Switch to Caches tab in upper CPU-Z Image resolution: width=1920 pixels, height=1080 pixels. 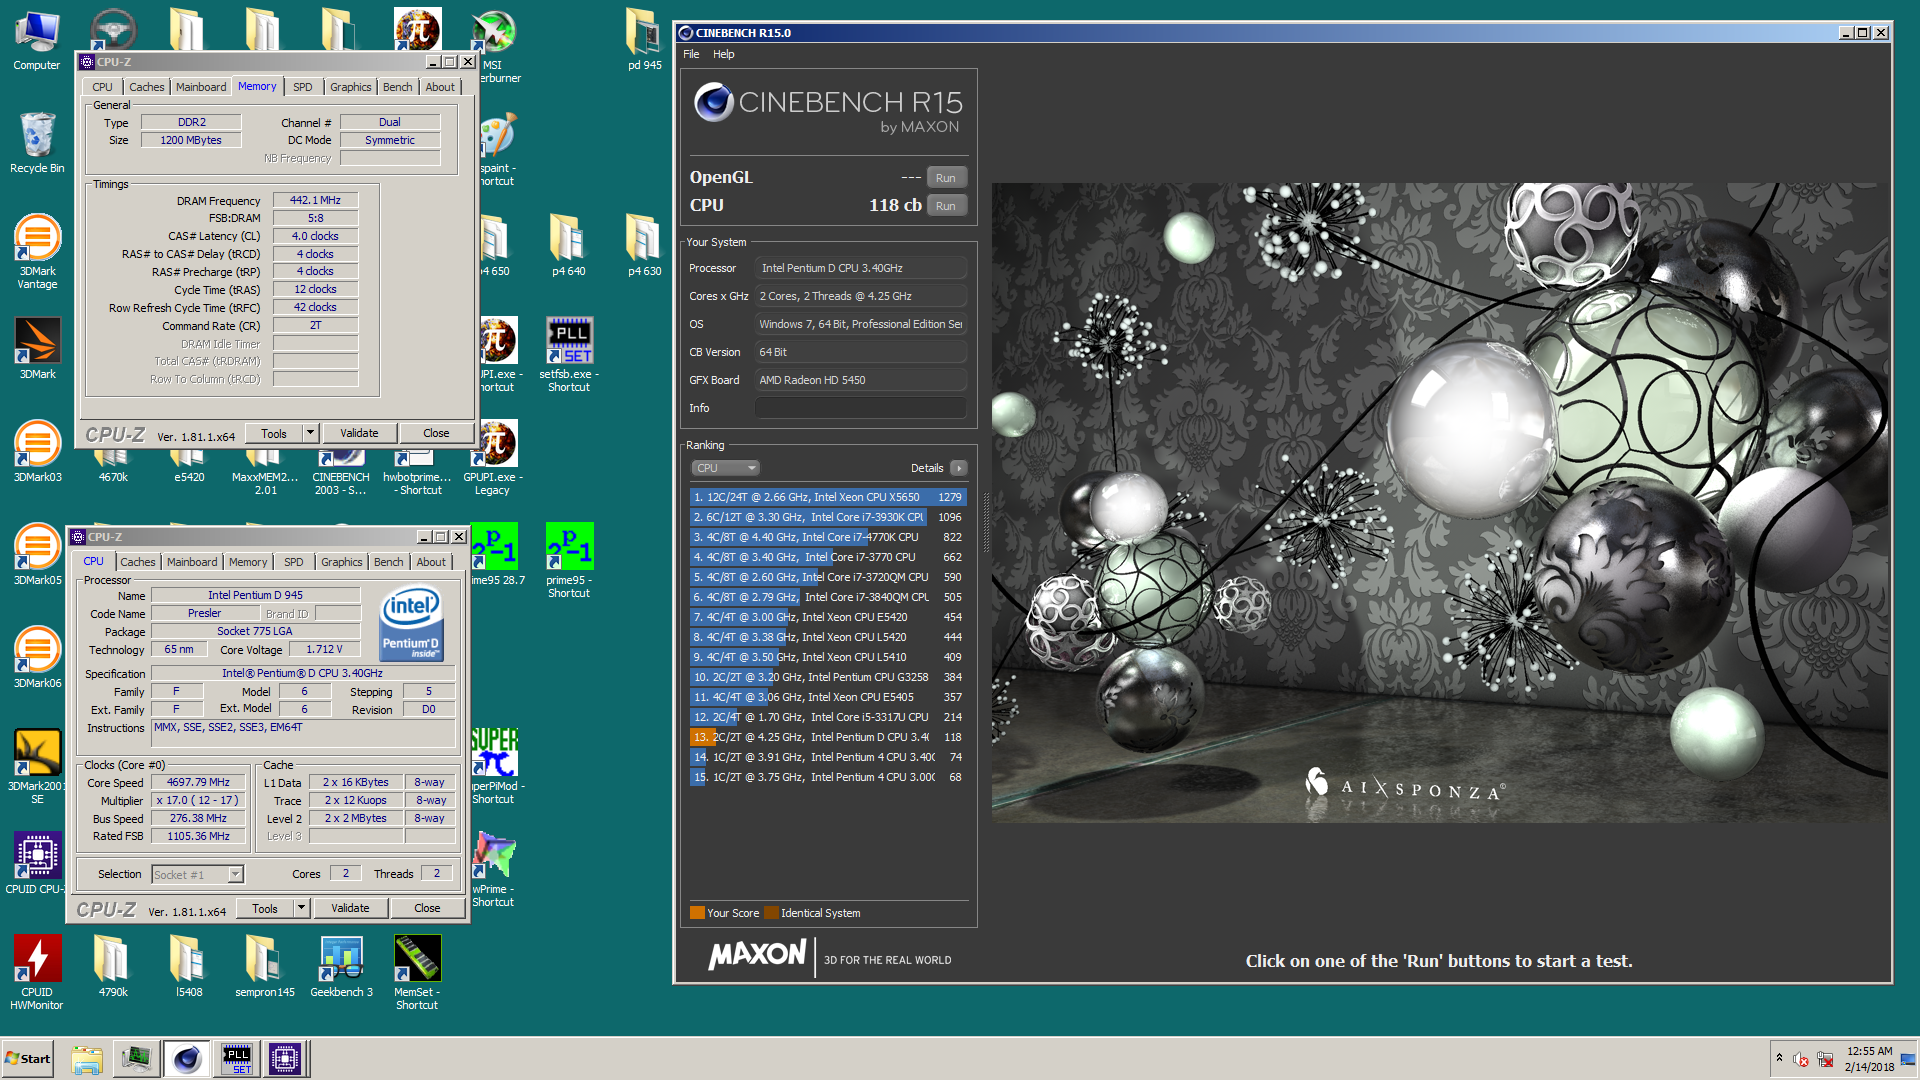[x=146, y=87]
